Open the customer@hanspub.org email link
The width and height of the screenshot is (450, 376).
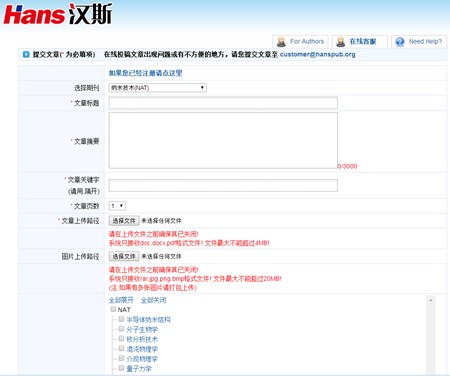(x=317, y=54)
